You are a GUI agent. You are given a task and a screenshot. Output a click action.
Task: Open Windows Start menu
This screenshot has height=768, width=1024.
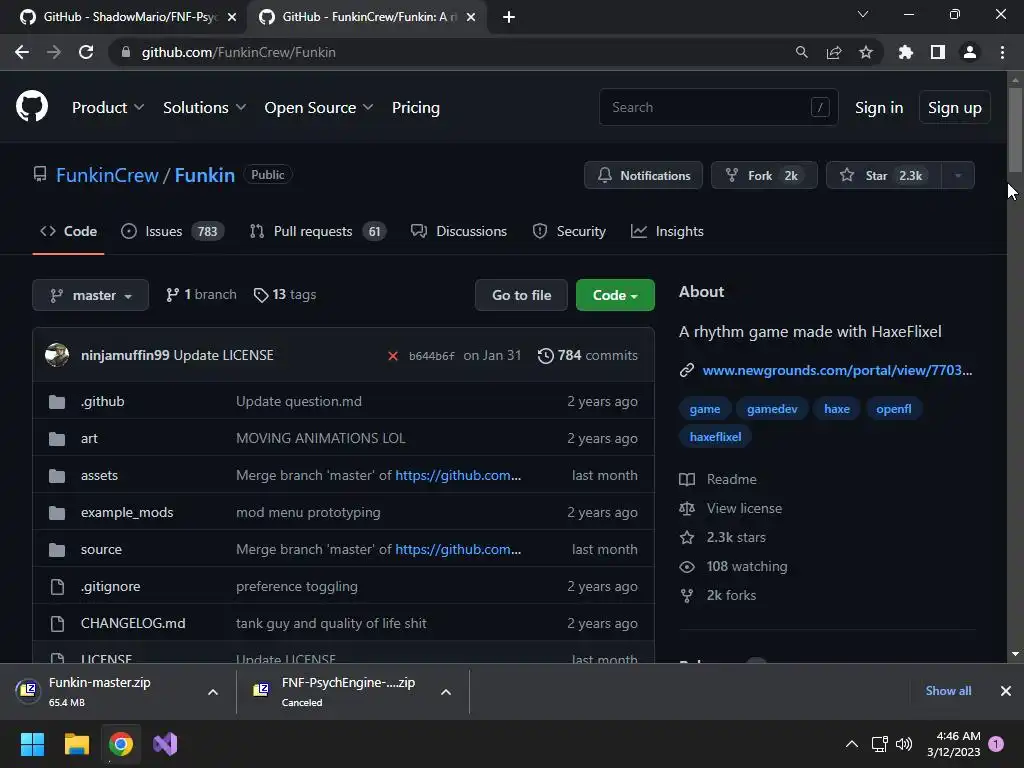click(32, 744)
